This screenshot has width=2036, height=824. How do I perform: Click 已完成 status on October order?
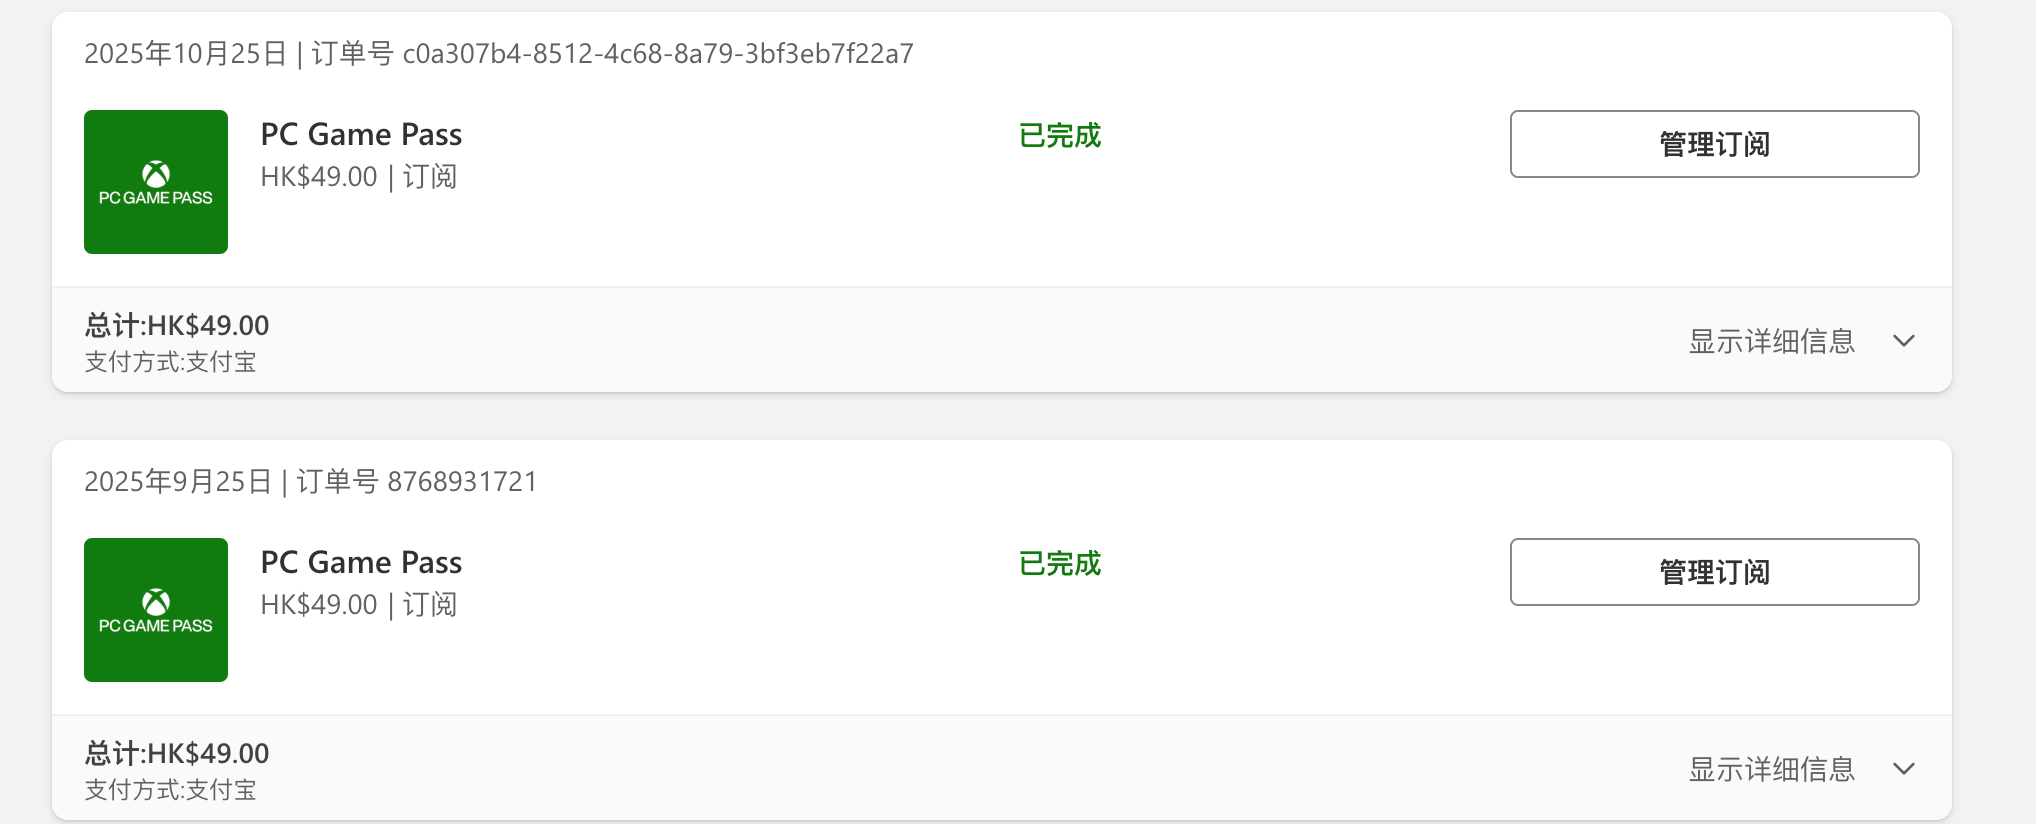coord(1059,135)
